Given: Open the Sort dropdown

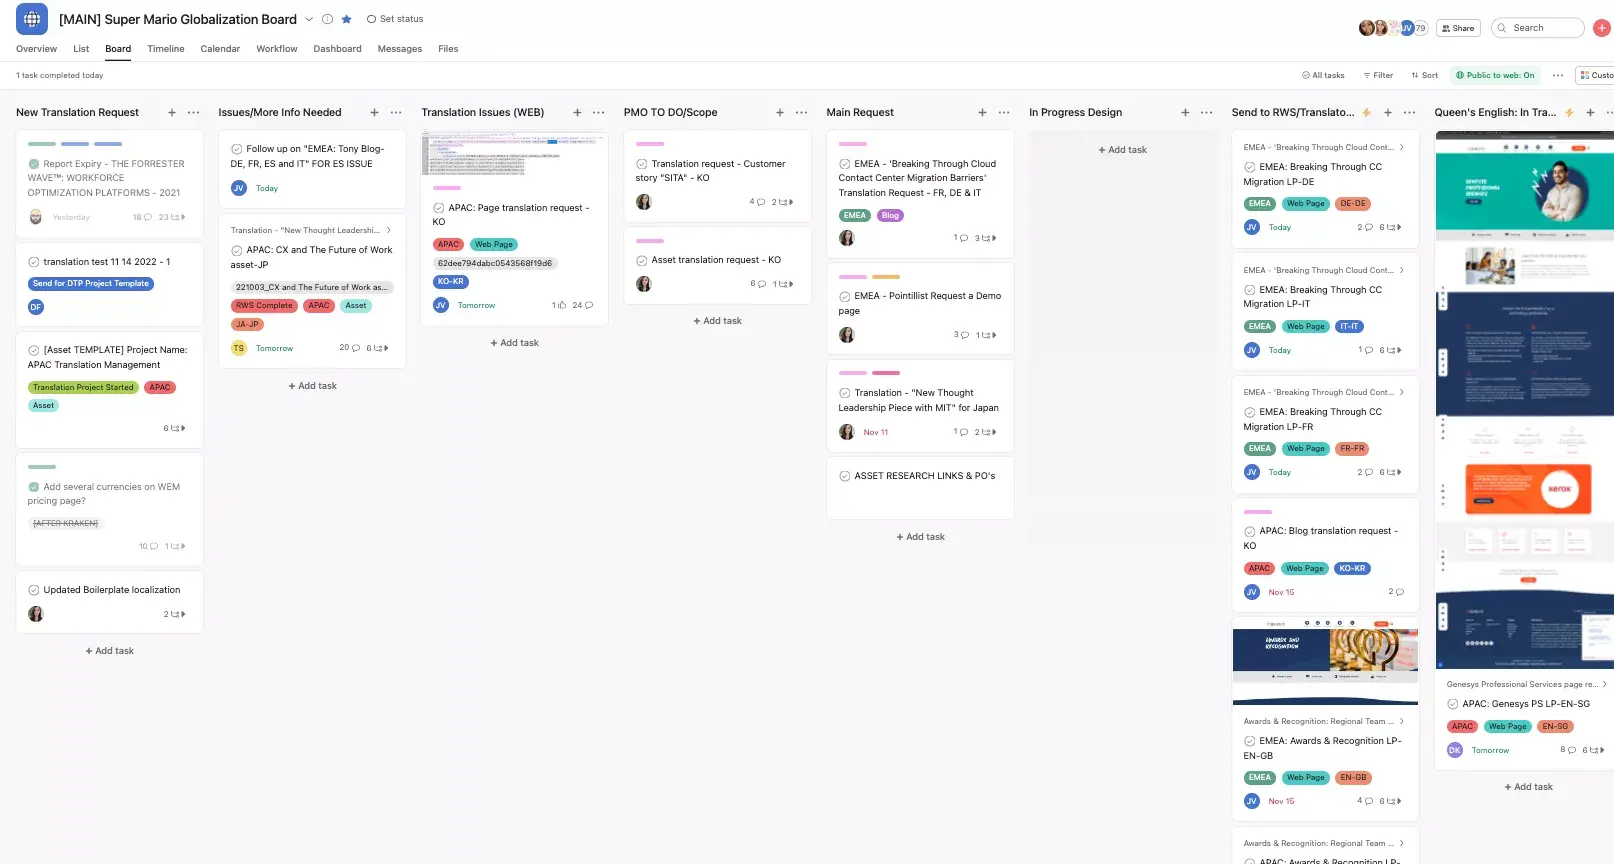Looking at the screenshot, I should click(1424, 76).
